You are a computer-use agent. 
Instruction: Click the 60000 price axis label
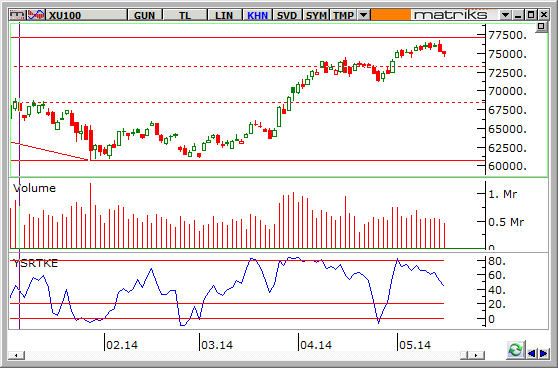[507, 166]
